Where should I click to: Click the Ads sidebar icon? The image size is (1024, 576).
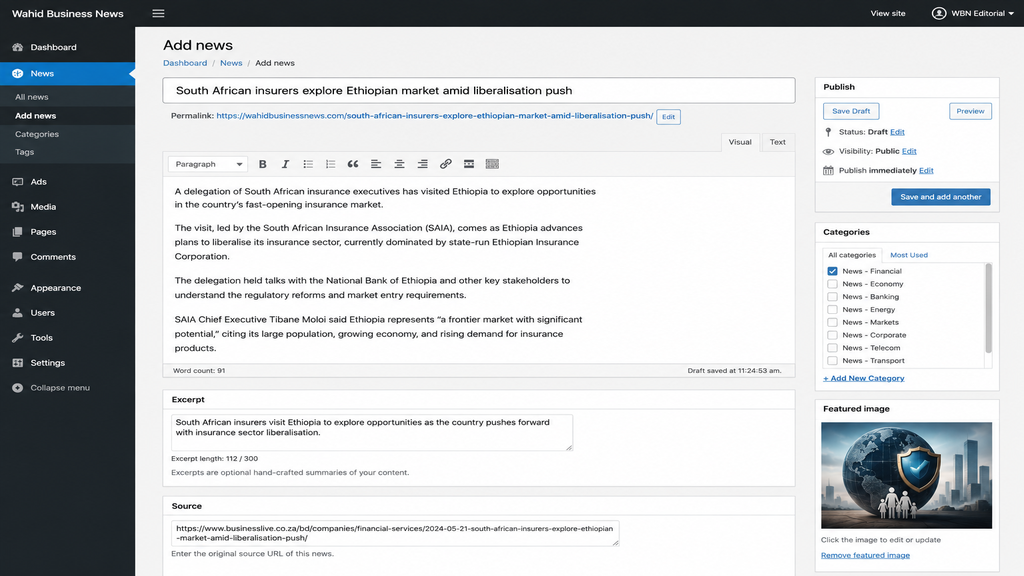[x=18, y=182]
